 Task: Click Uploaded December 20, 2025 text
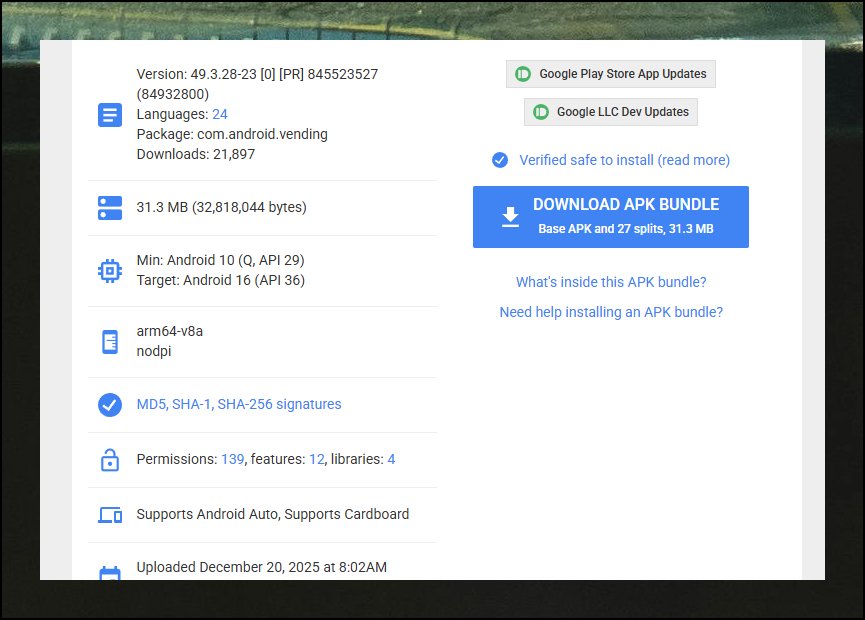[x=261, y=567]
